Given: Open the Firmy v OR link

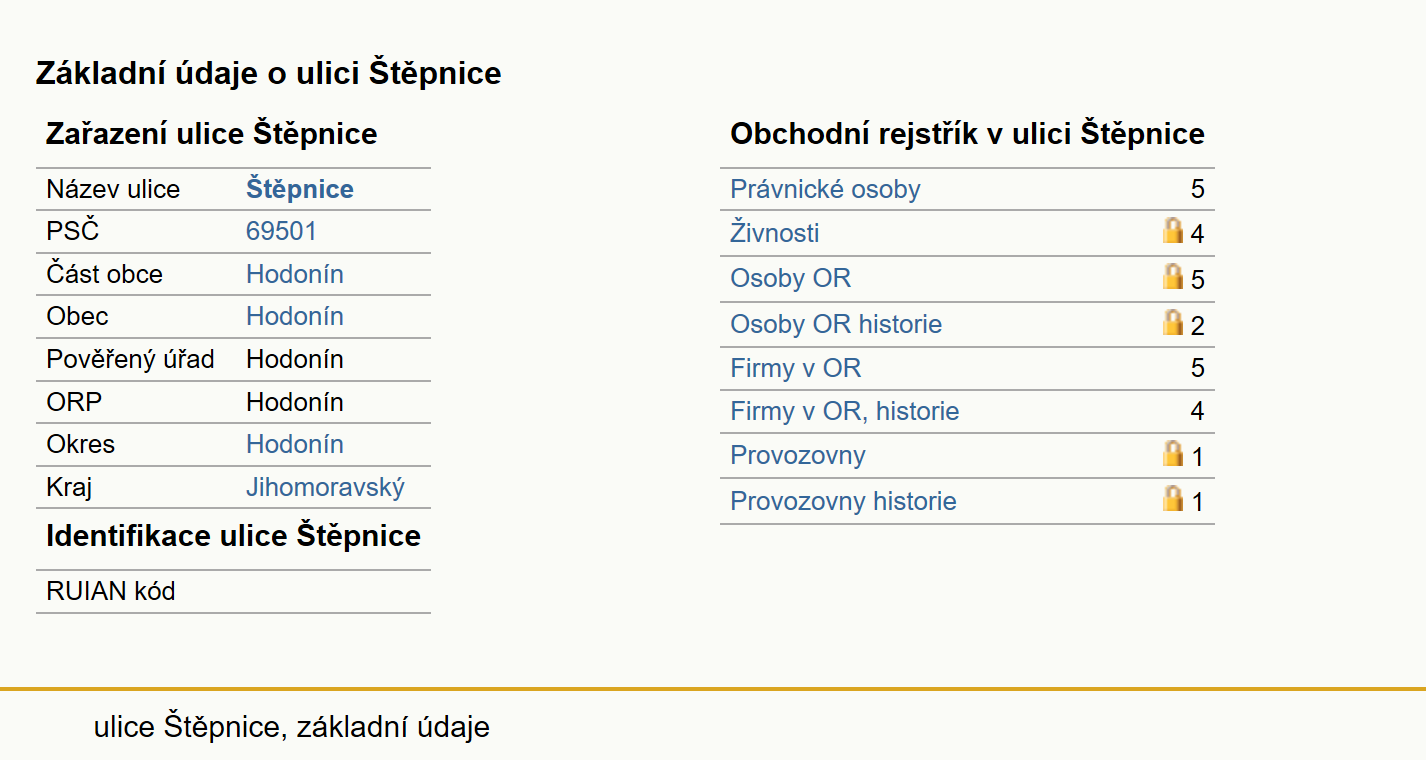Looking at the screenshot, I should [795, 368].
